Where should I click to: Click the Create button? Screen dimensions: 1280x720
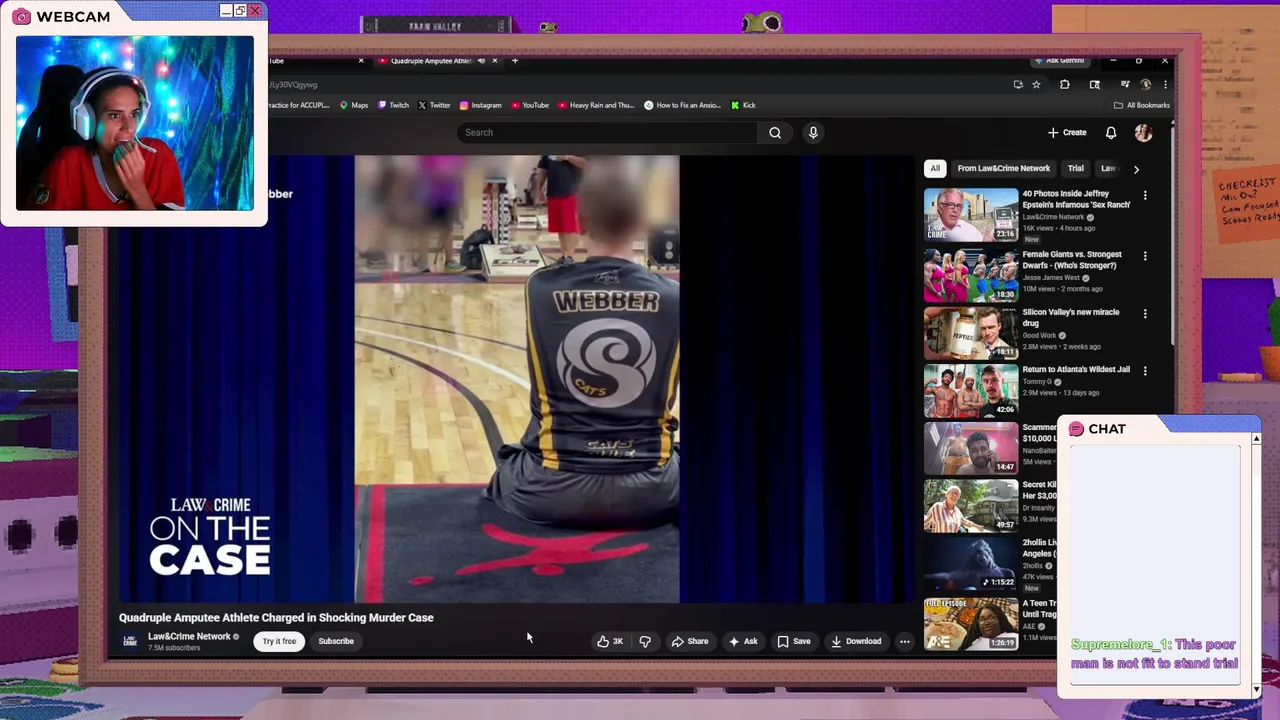click(x=1067, y=132)
